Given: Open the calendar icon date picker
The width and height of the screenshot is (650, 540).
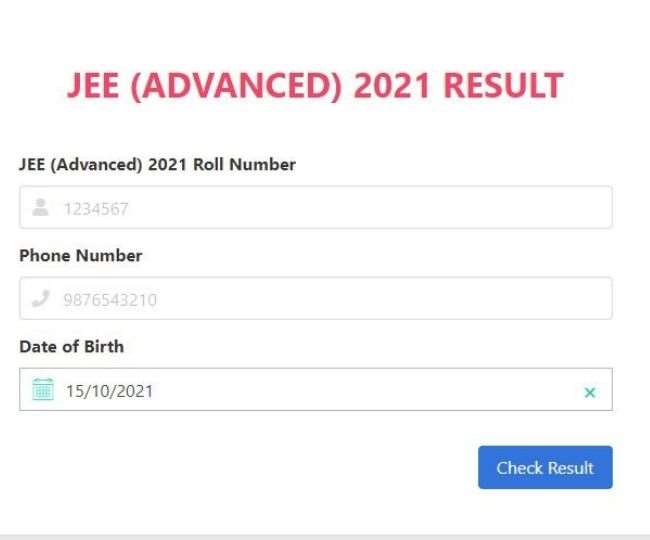Looking at the screenshot, I should (x=43, y=389).
